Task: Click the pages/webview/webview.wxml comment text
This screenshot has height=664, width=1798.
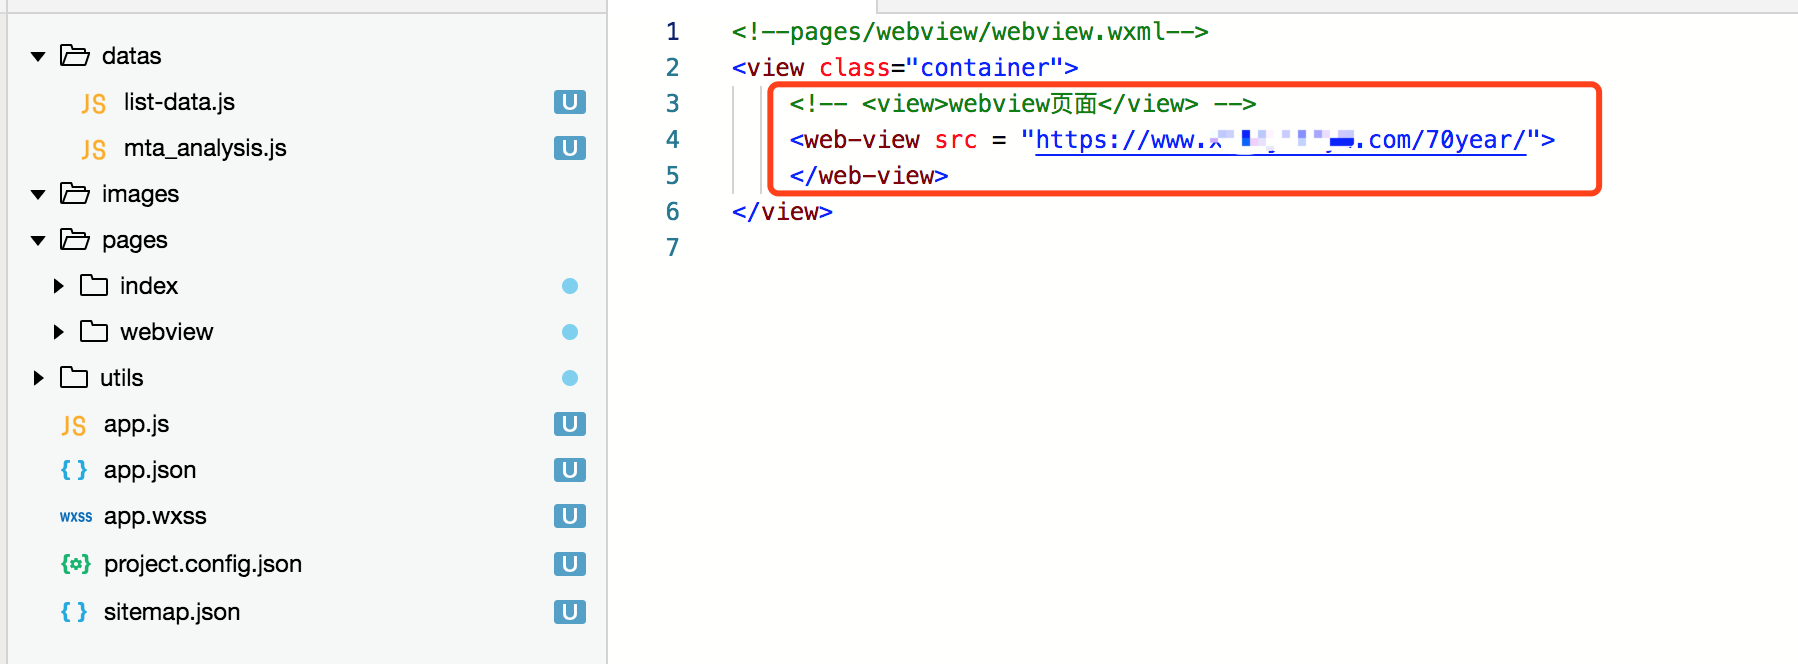Action: tap(970, 32)
